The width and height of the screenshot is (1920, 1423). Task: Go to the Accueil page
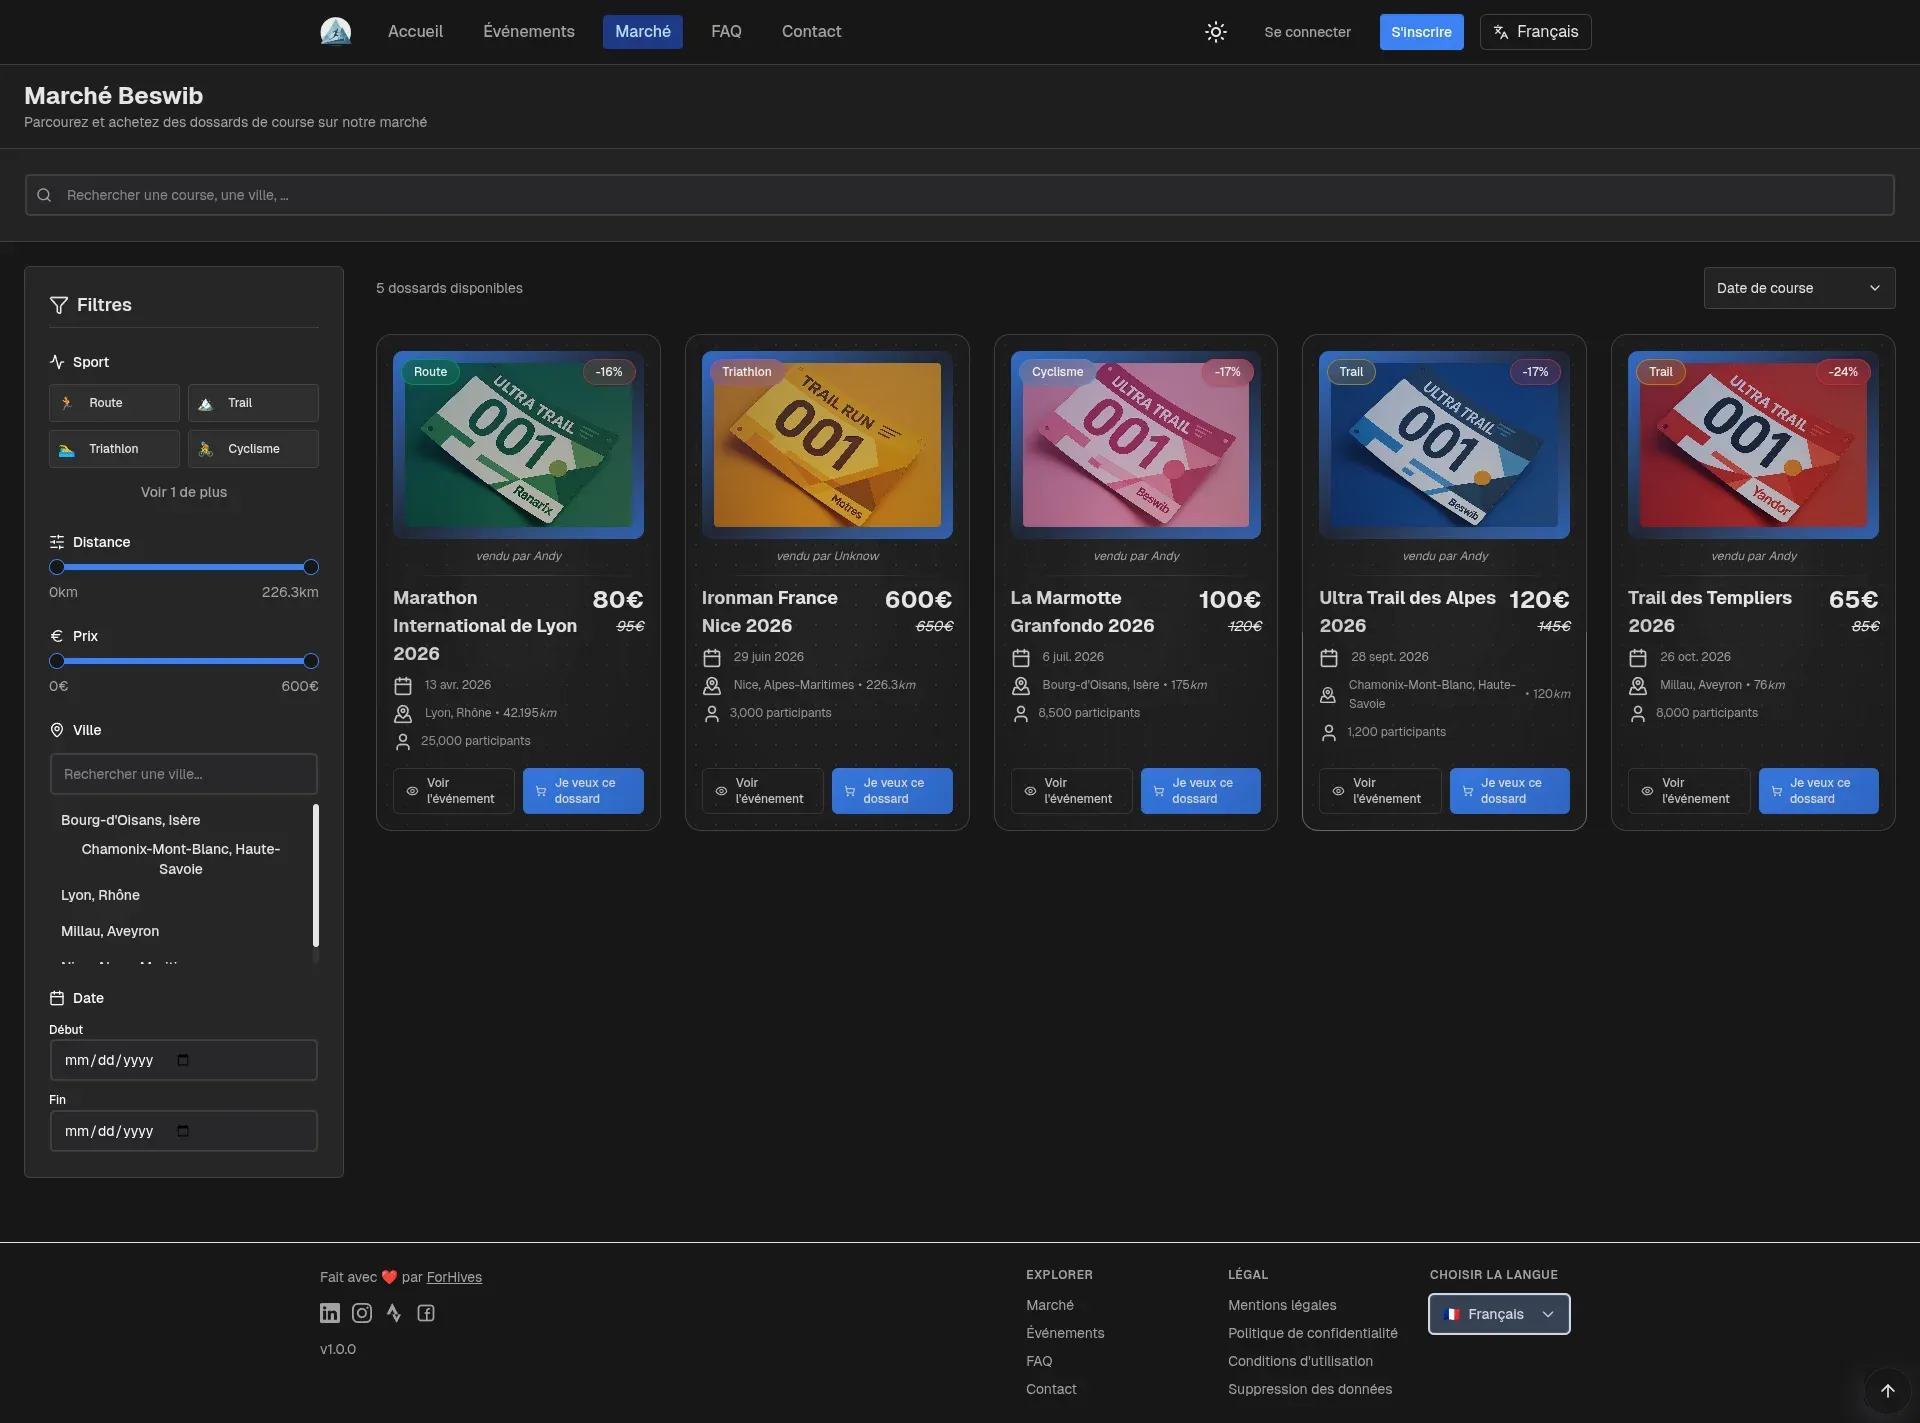click(415, 32)
